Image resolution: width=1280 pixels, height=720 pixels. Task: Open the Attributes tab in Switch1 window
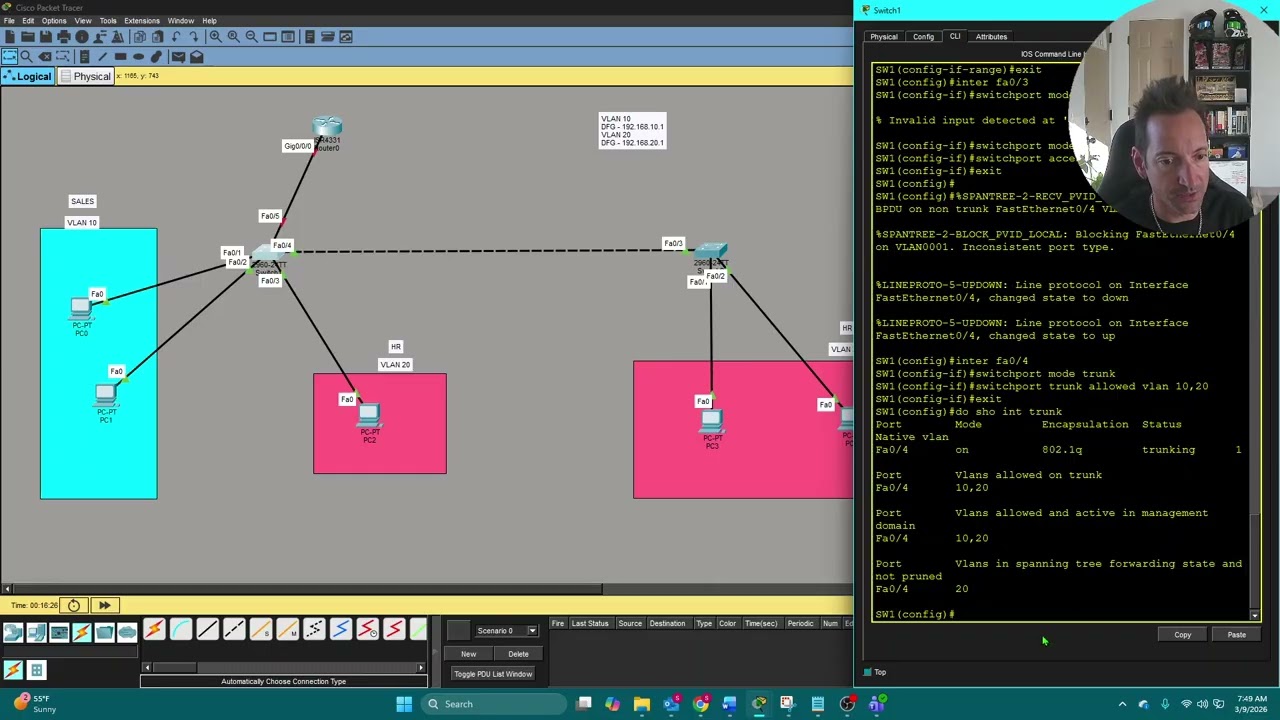click(x=991, y=37)
